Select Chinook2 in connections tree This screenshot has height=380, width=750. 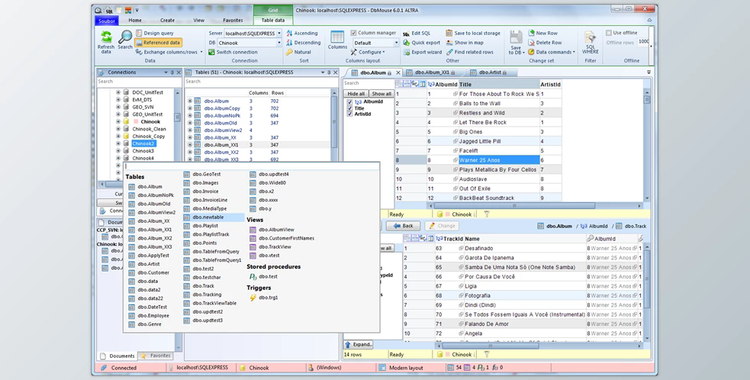click(x=143, y=144)
